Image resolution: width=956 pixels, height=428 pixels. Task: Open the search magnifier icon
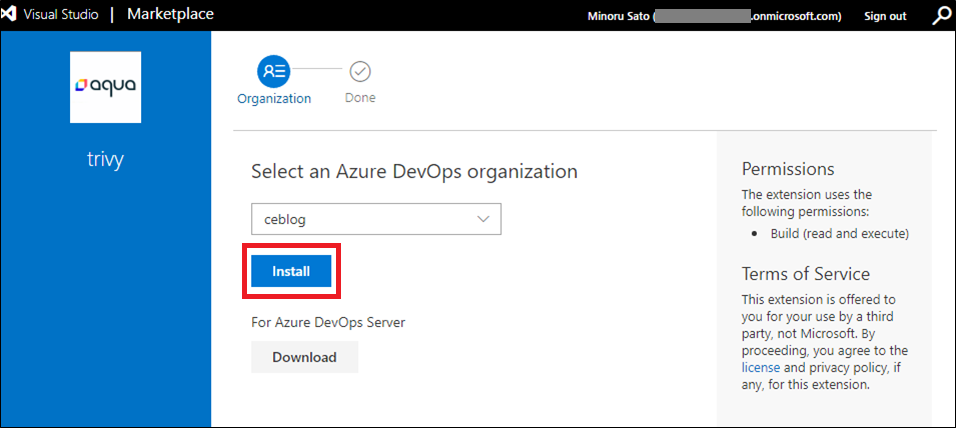(942, 16)
